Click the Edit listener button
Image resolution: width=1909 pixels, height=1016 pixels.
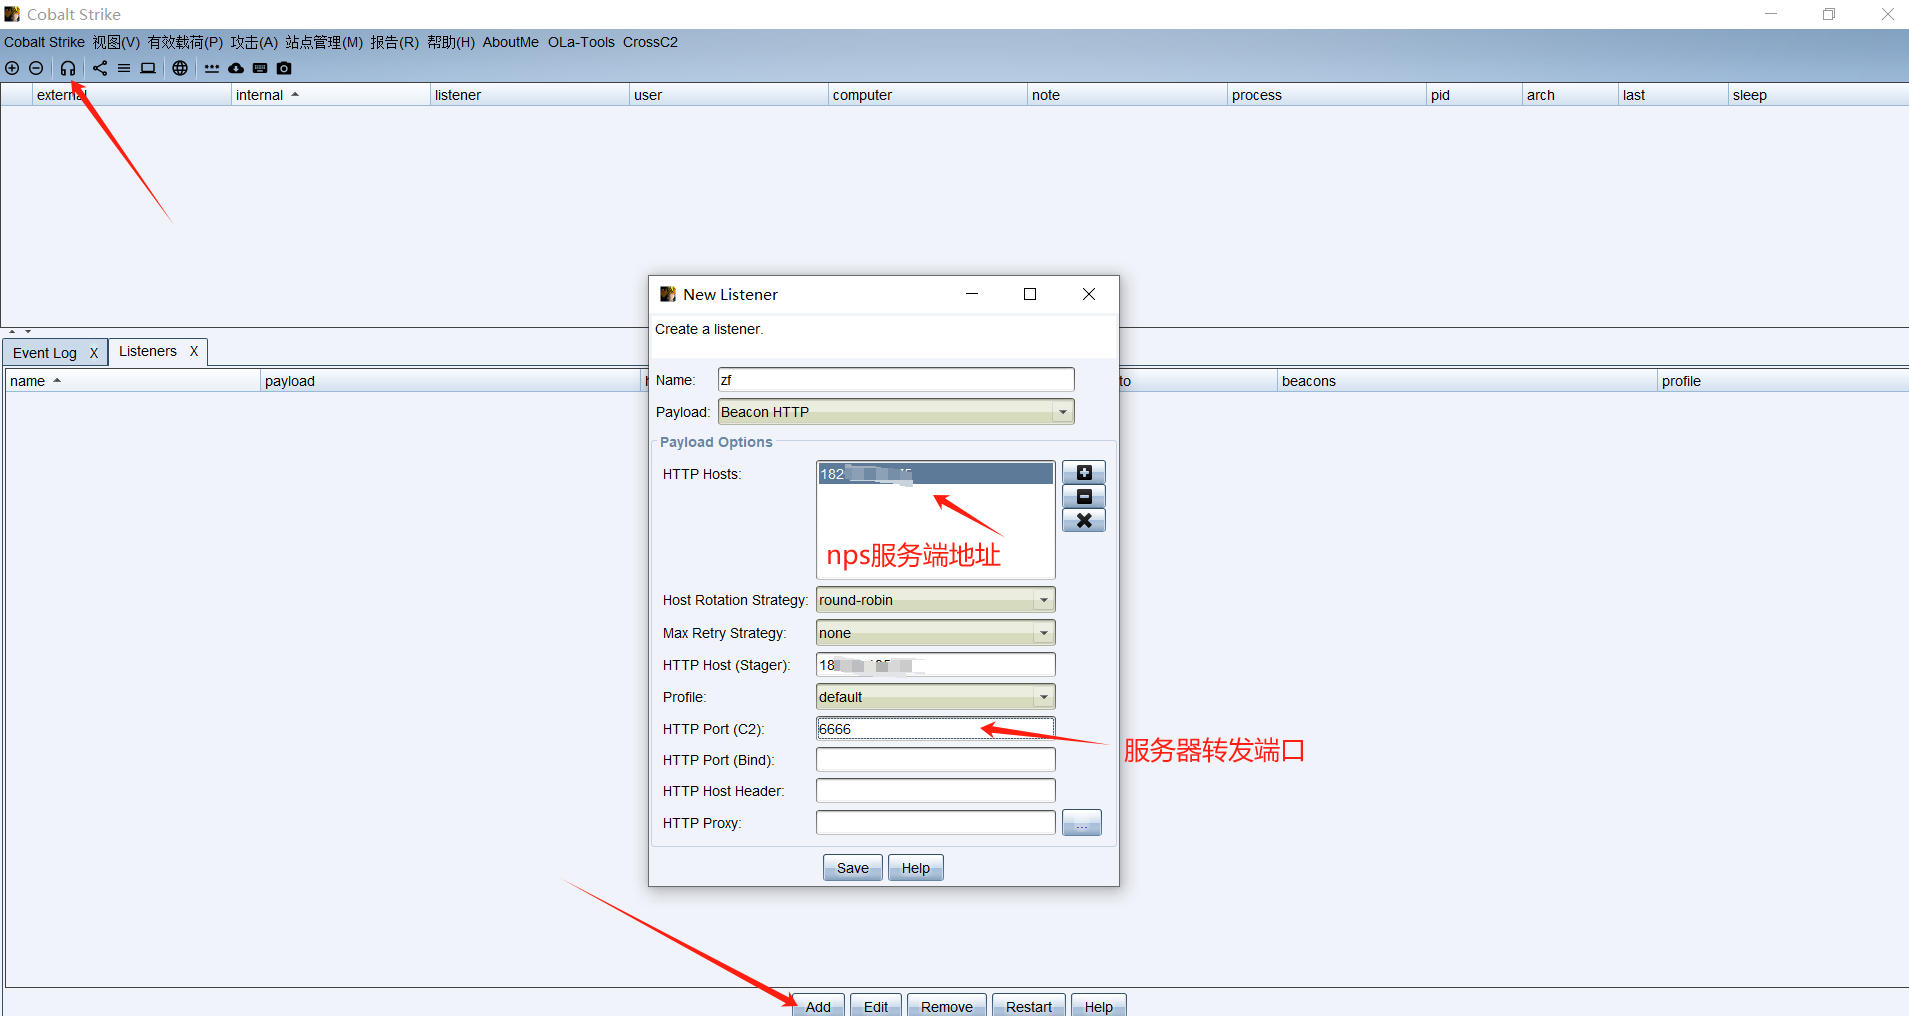876,1005
